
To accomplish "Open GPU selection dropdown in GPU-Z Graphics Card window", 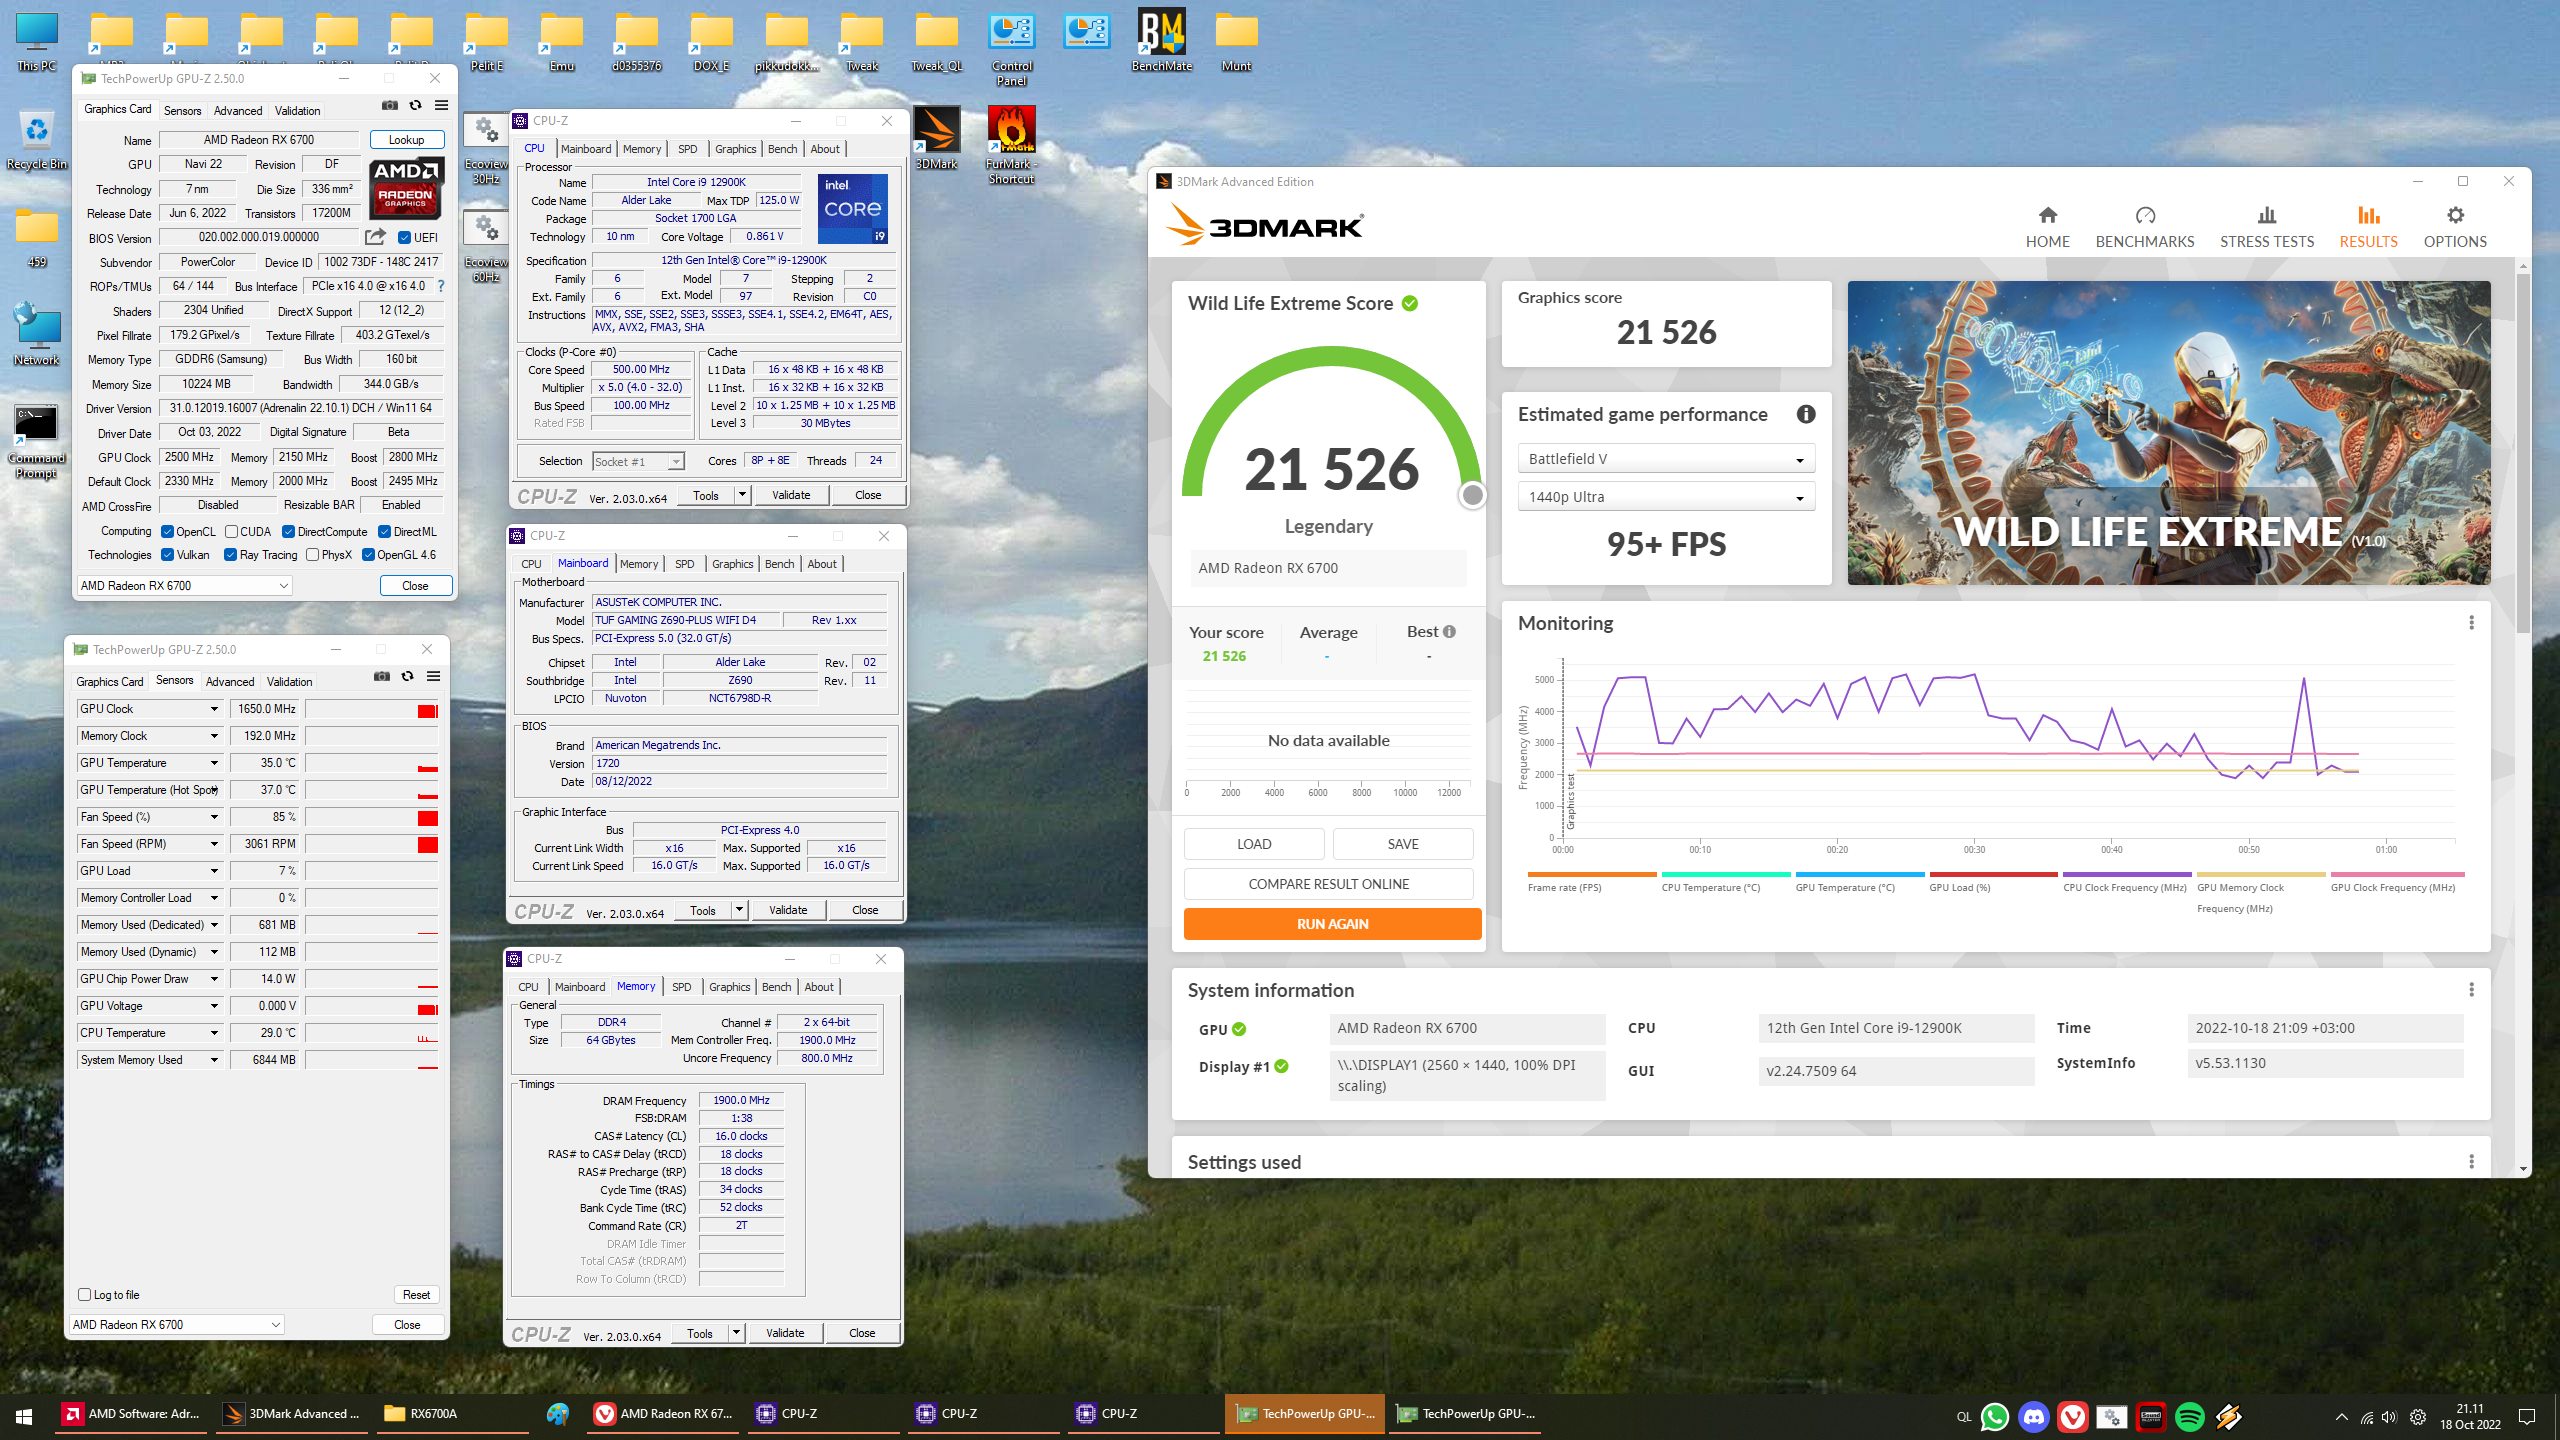I will (185, 586).
